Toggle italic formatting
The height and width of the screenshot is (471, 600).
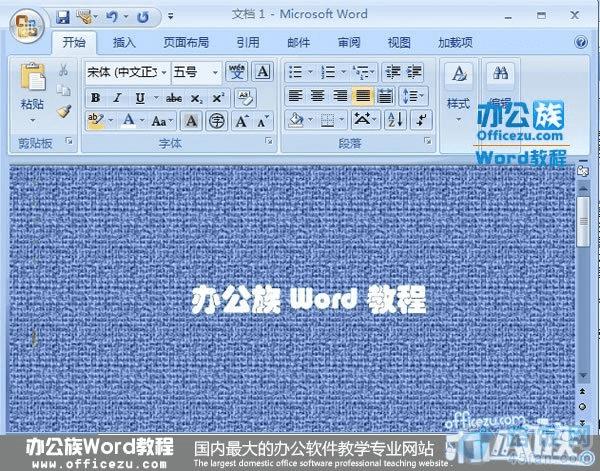(117, 98)
